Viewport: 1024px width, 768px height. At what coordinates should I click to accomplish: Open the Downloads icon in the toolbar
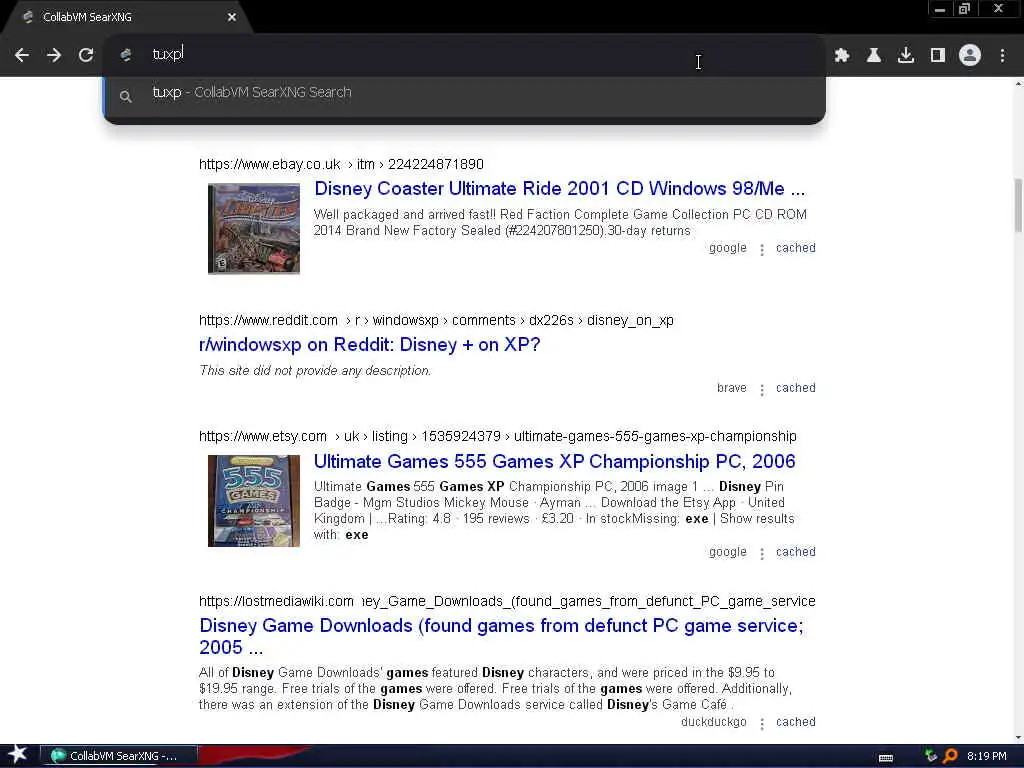coord(906,56)
